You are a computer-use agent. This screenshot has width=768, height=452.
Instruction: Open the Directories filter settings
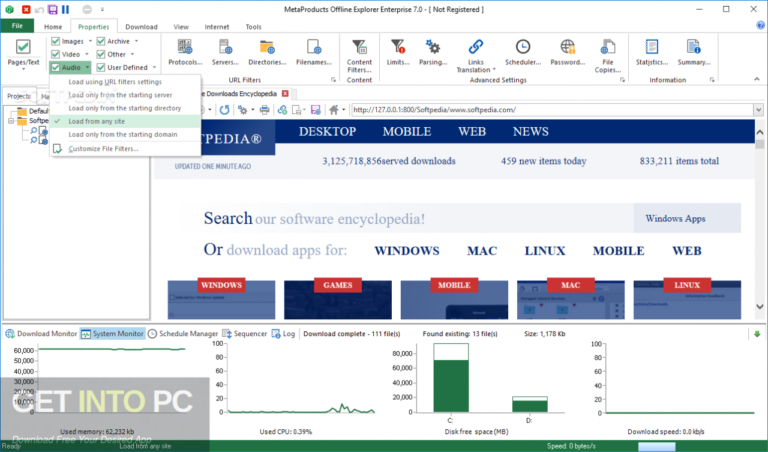pos(267,52)
